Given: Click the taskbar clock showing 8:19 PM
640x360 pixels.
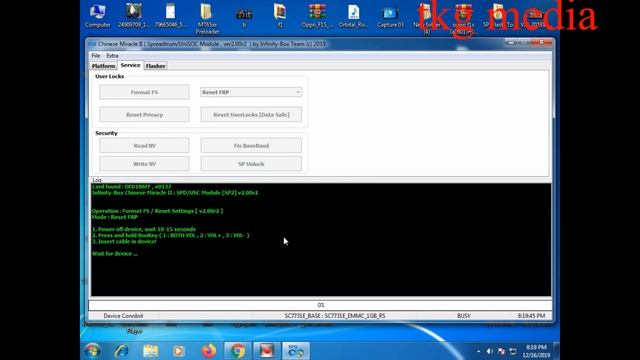Looking at the screenshot, I should [x=536, y=351].
